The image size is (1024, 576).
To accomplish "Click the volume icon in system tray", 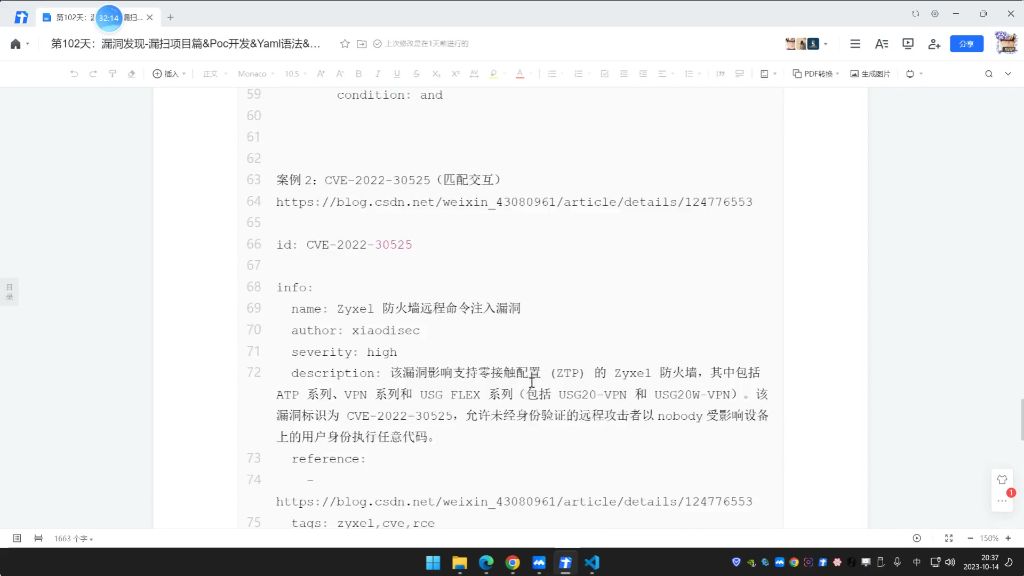I will click(x=950, y=562).
